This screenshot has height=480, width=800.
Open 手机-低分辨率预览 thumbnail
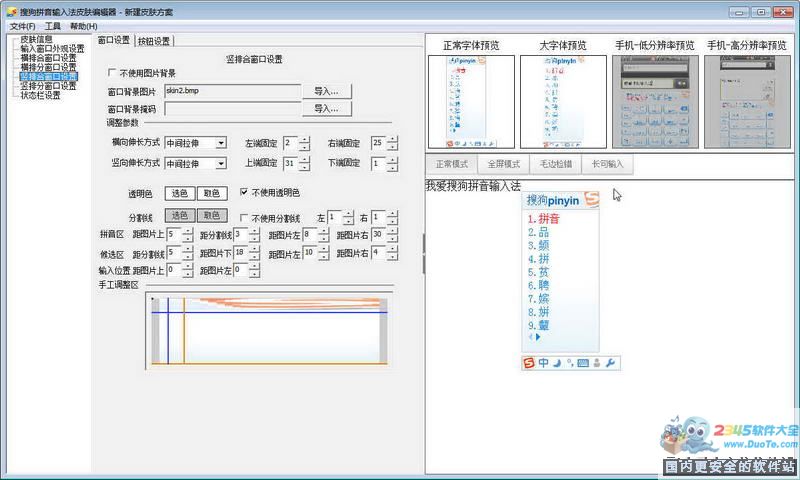coord(655,102)
